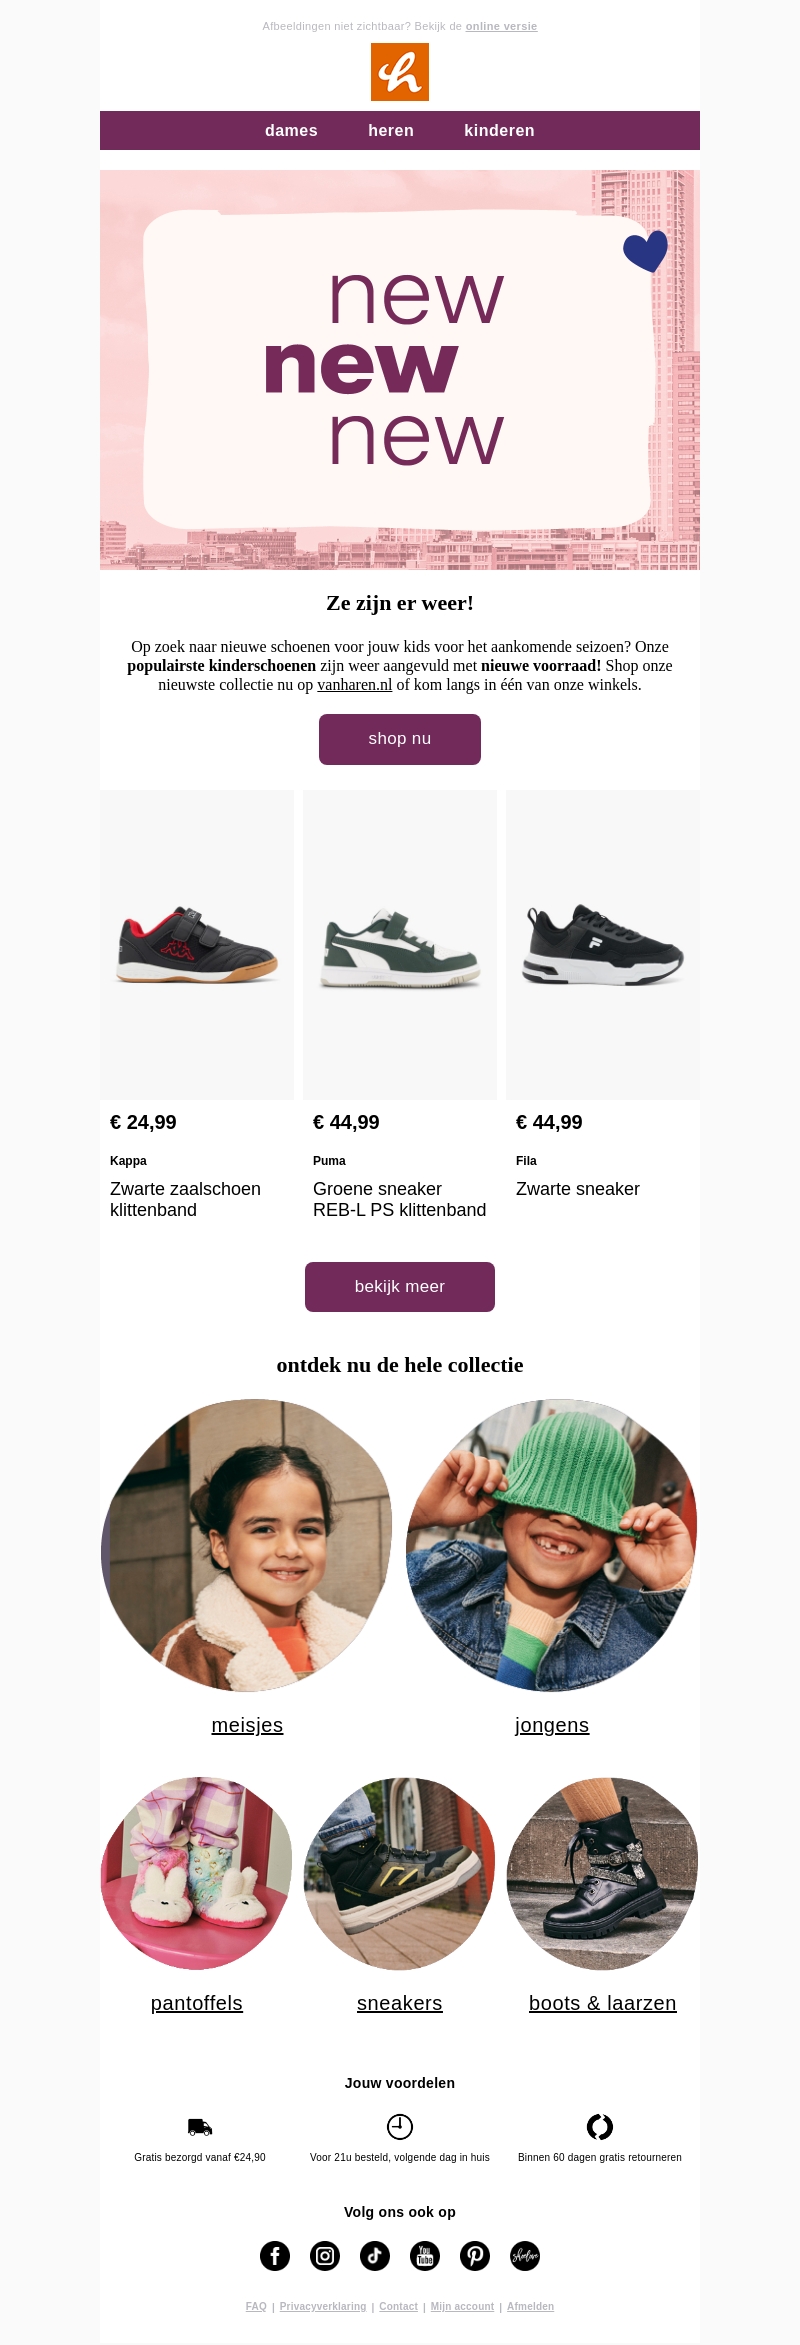The image size is (800, 2345).
Task: Click the Kappa zaalschoen product image
Action: [197, 945]
